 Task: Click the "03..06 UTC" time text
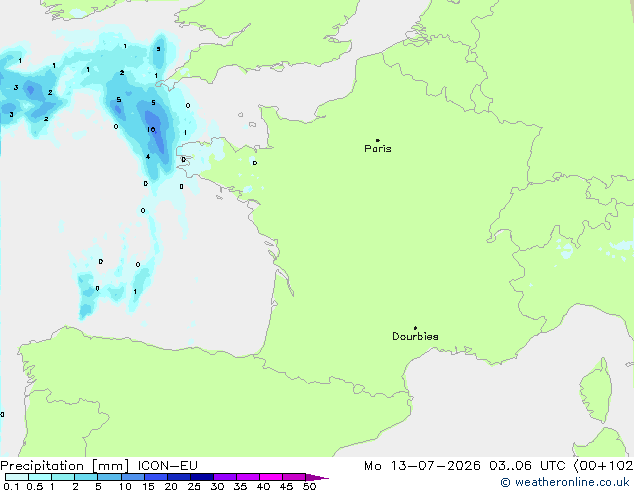click(527, 466)
